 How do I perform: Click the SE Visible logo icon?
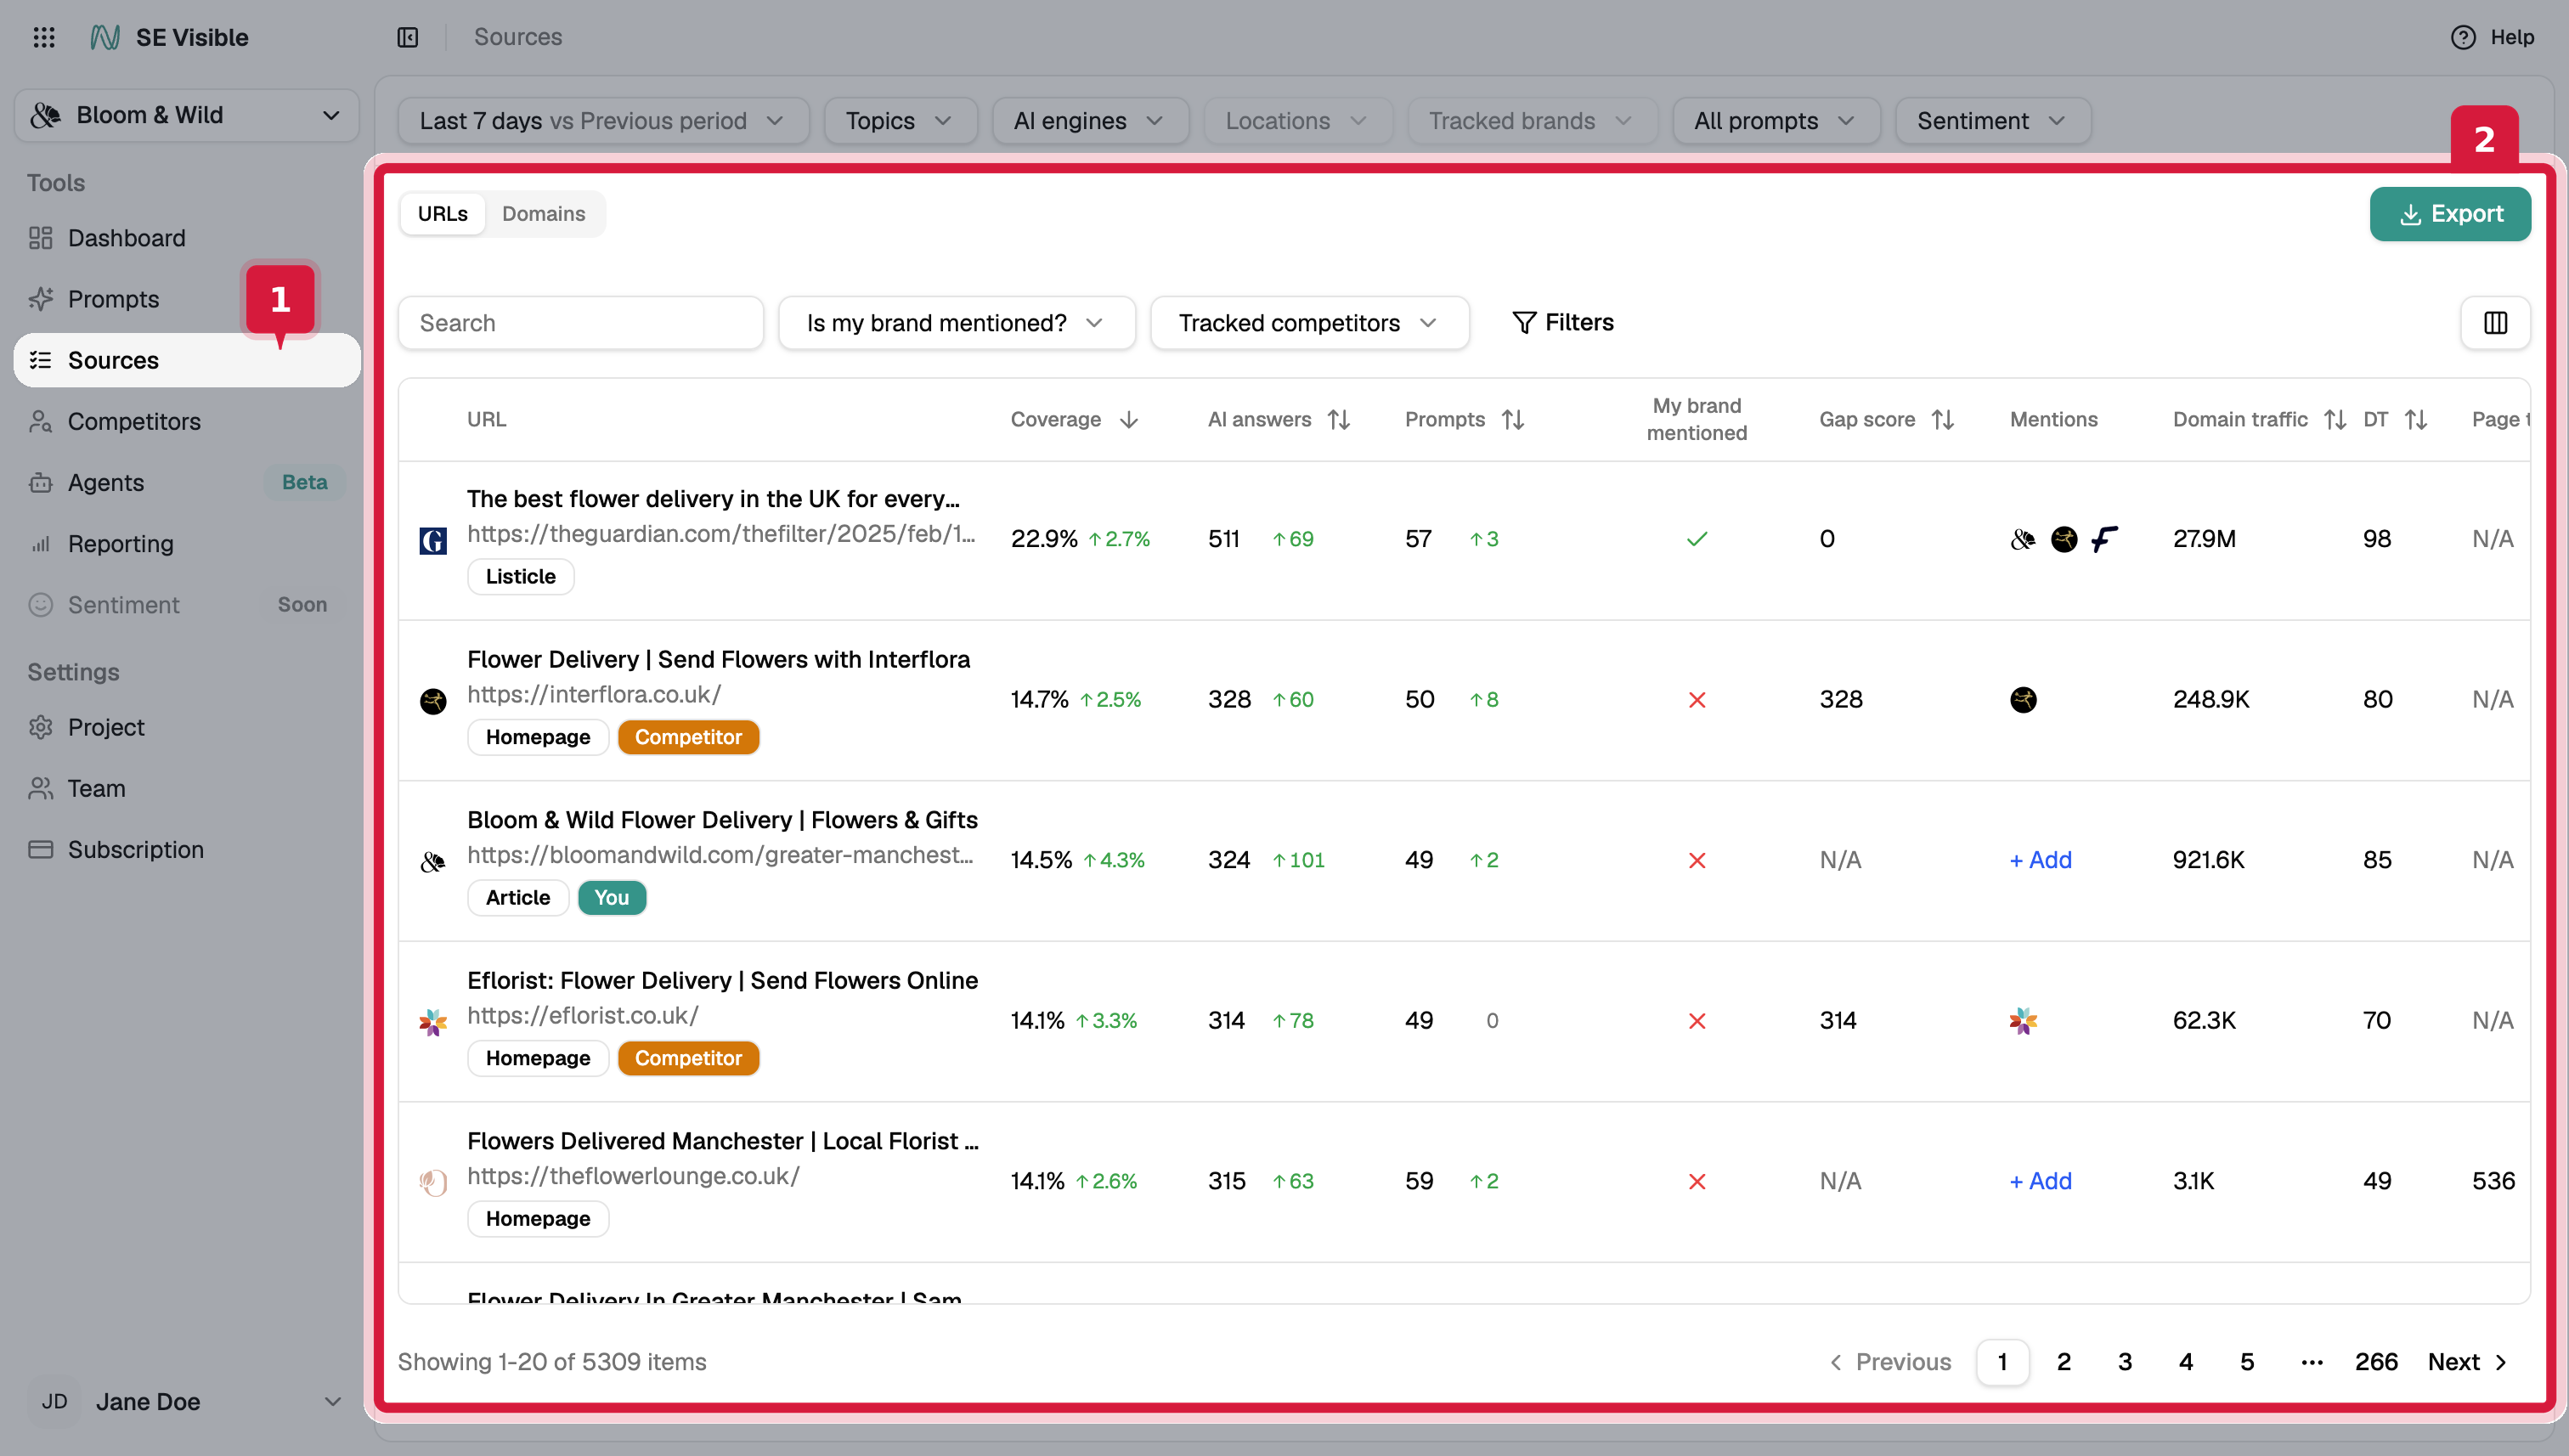click(105, 37)
